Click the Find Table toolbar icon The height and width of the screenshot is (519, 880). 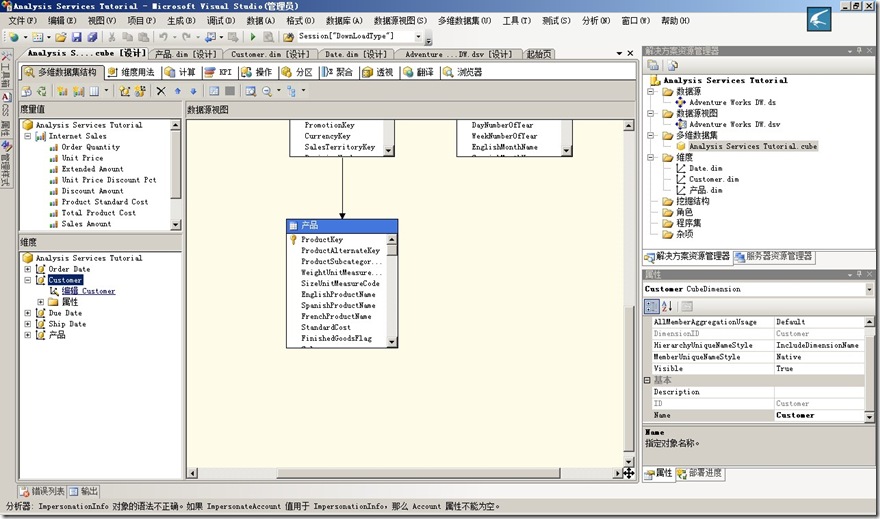[250, 91]
